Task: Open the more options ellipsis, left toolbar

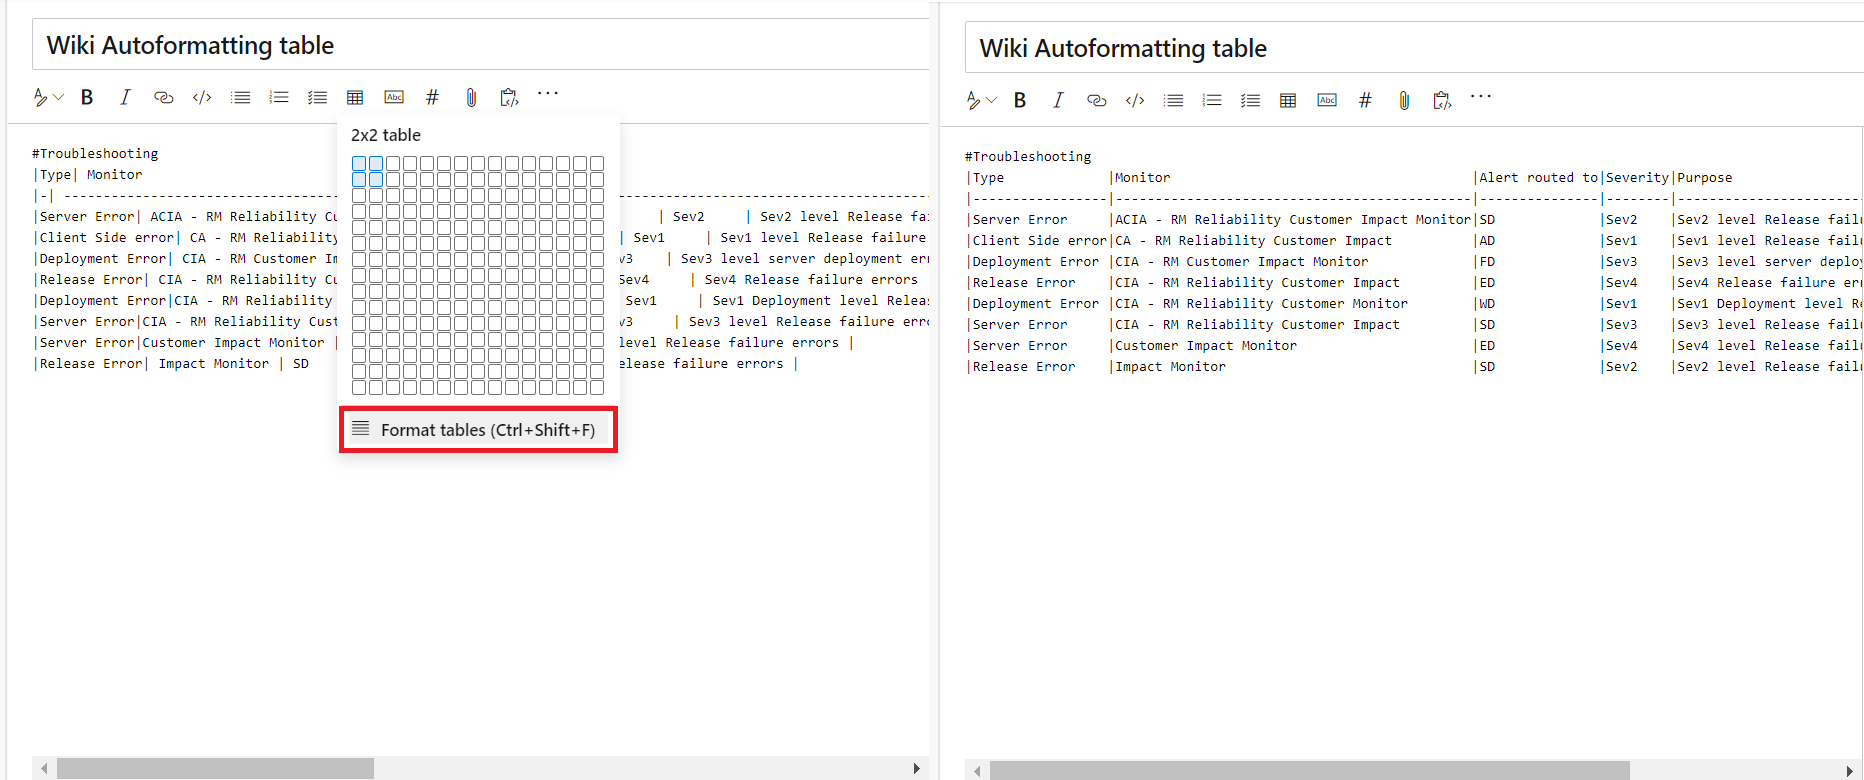Action: [x=548, y=93]
